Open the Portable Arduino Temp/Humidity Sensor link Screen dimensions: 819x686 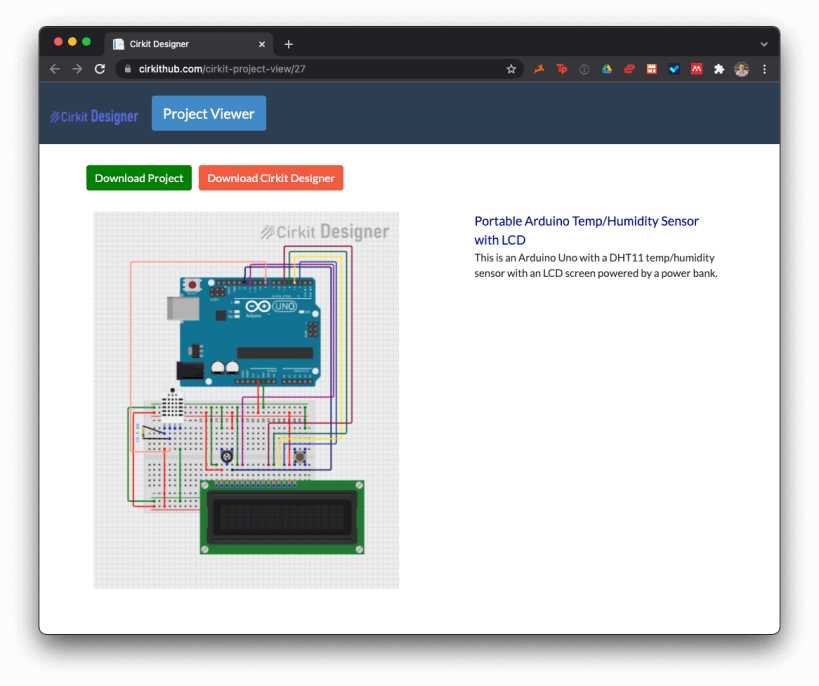586,230
